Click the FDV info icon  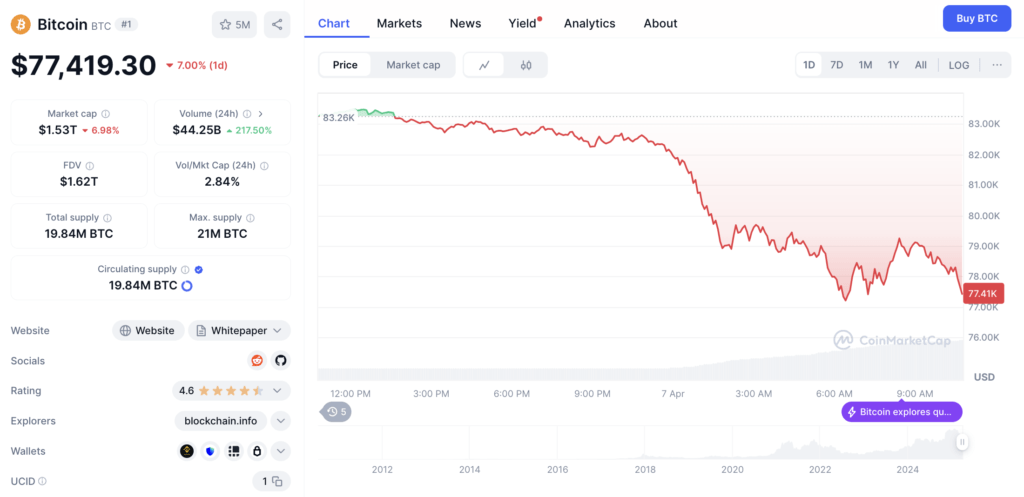pos(90,166)
